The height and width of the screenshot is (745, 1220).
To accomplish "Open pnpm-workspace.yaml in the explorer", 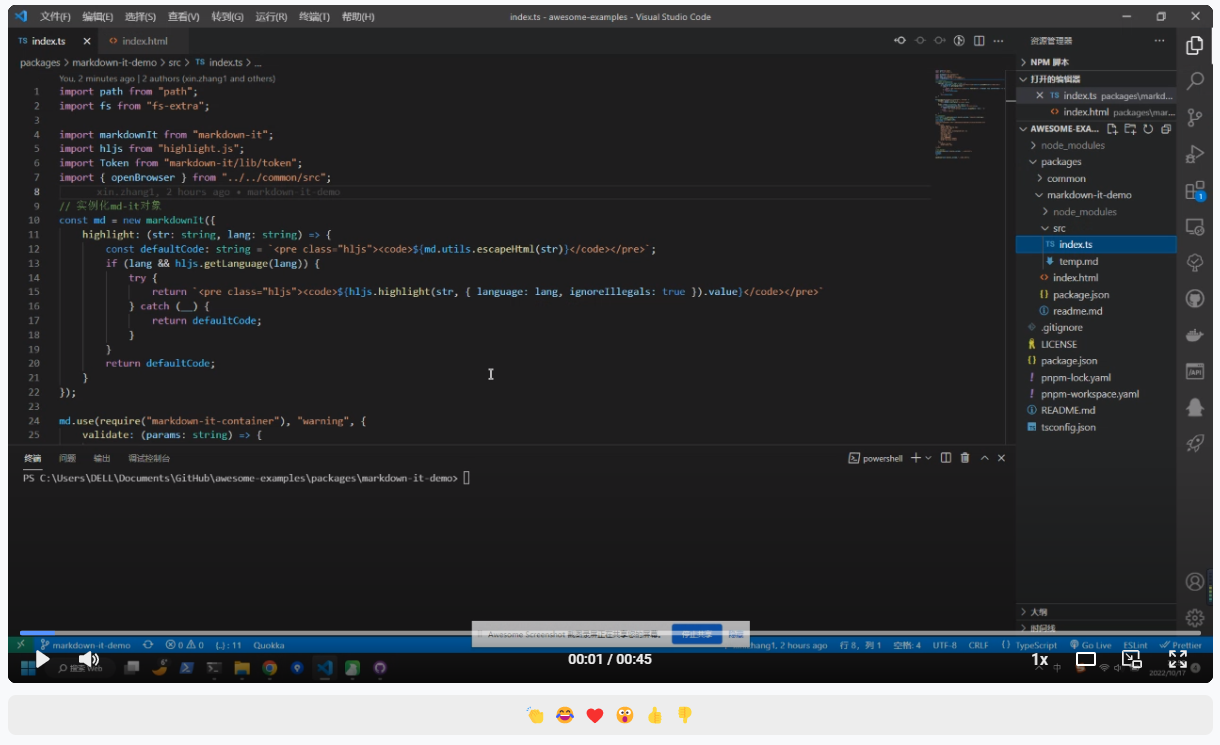I will pos(1097,394).
